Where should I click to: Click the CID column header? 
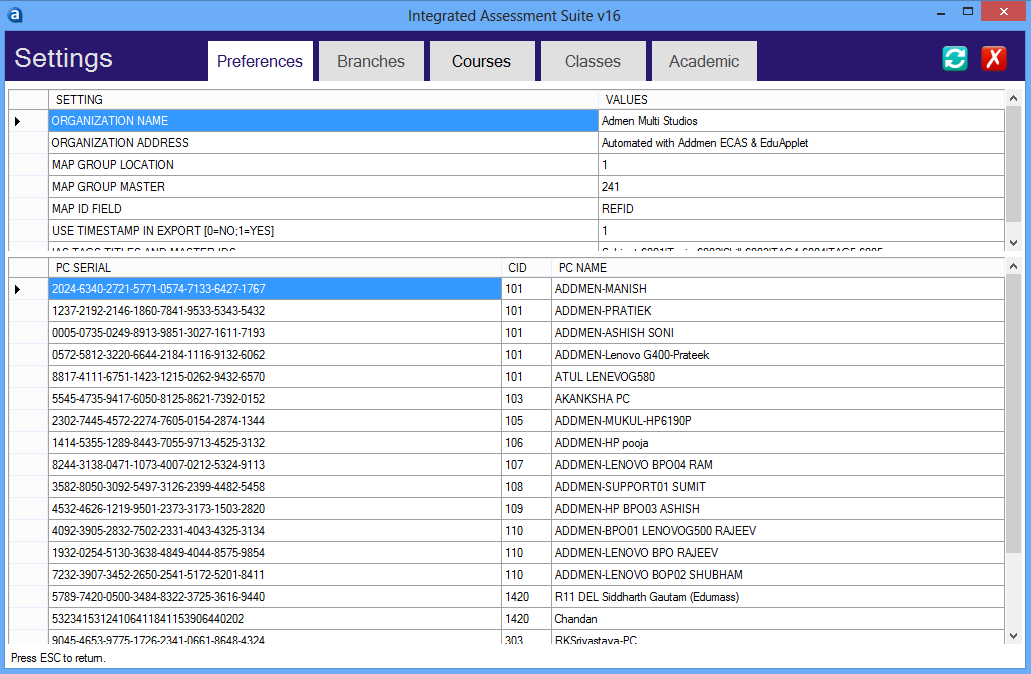[527, 268]
